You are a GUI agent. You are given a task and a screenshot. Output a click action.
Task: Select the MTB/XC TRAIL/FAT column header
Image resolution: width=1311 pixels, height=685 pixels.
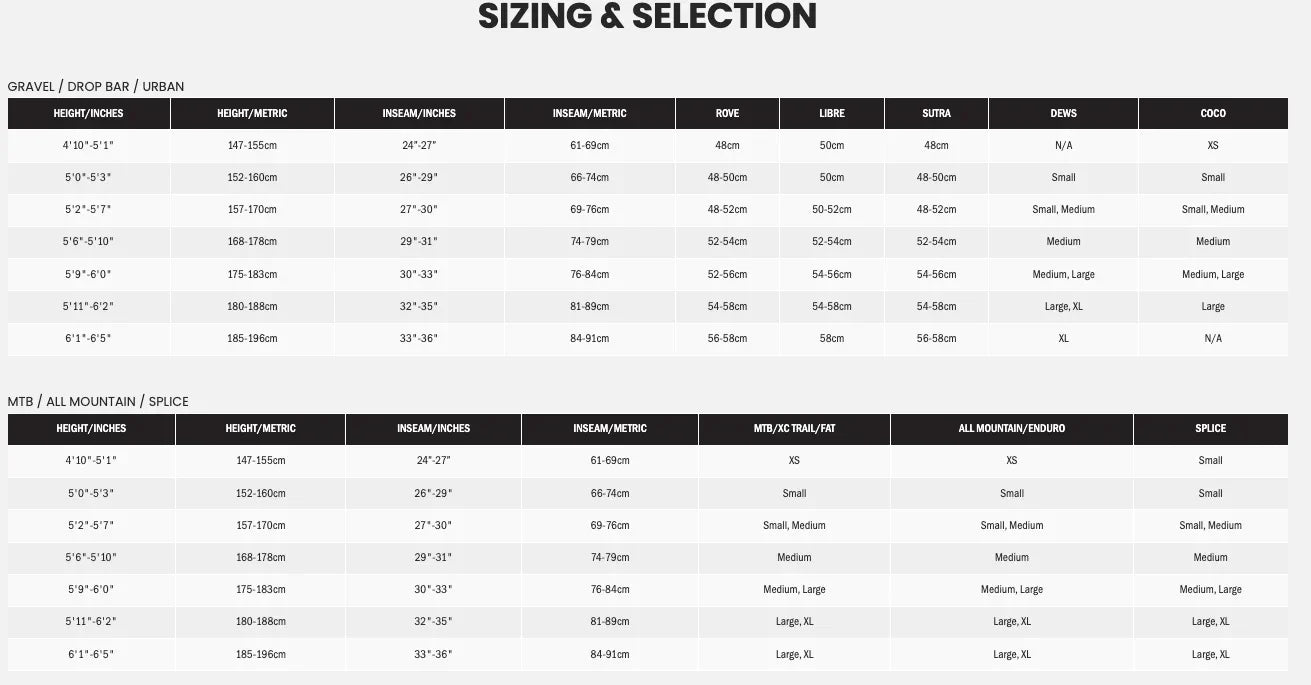[794, 429]
